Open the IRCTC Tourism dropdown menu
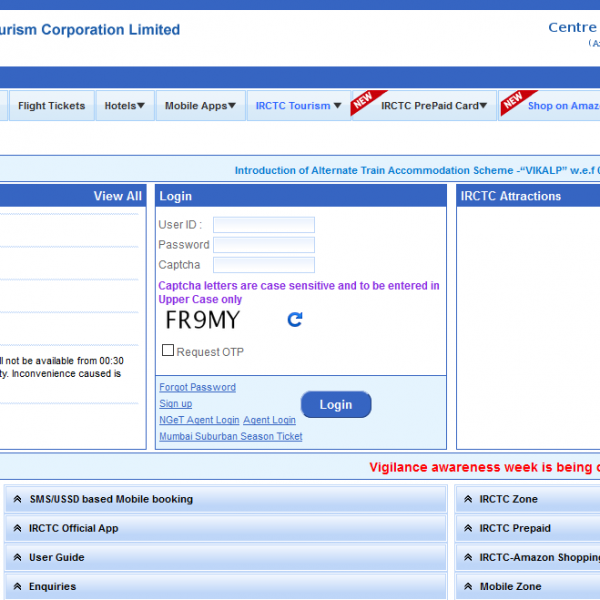The image size is (600, 600). (298, 106)
